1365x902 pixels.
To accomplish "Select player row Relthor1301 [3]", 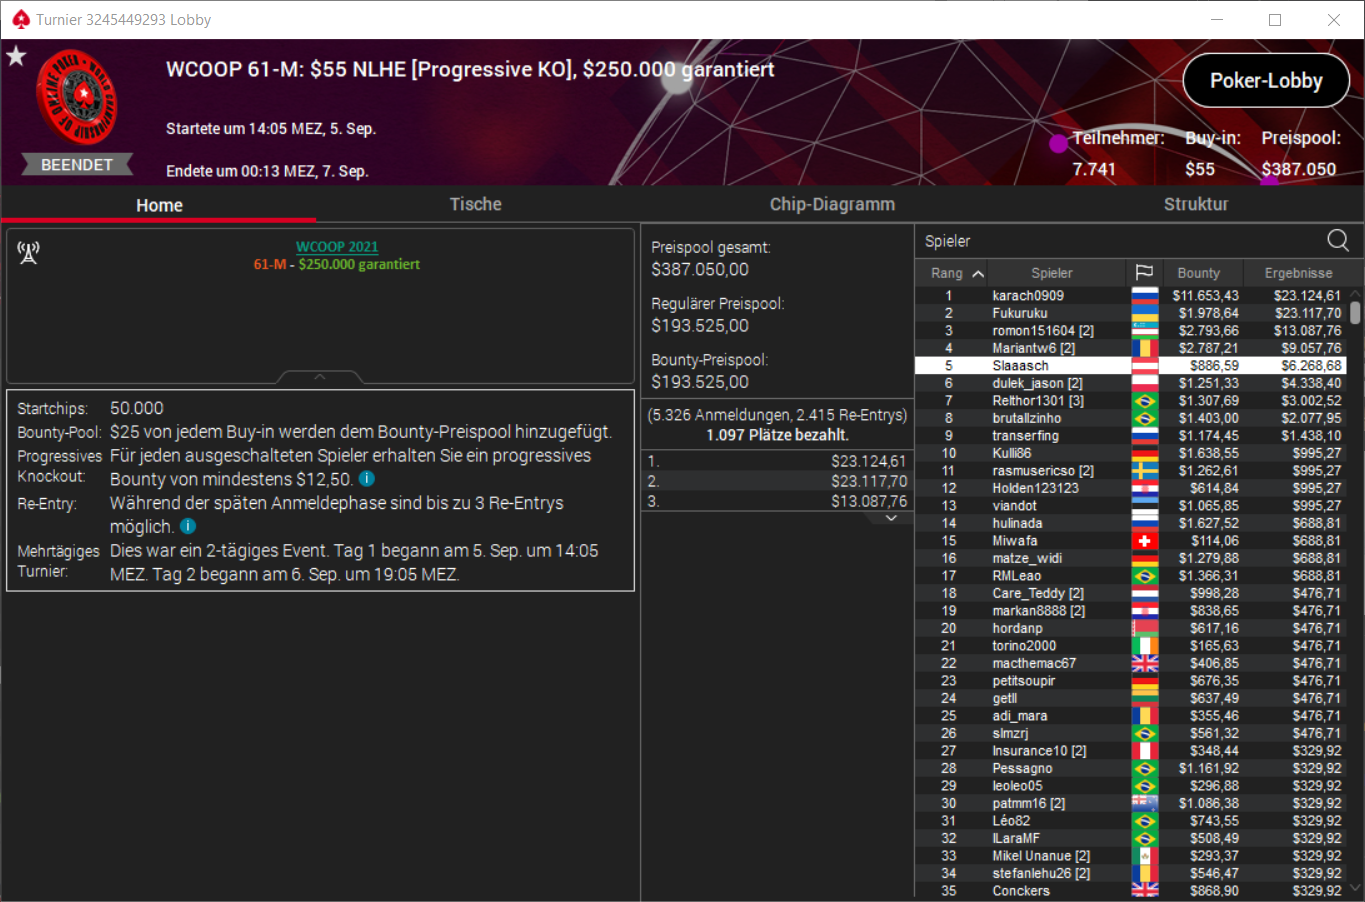I will [x=1130, y=401].
